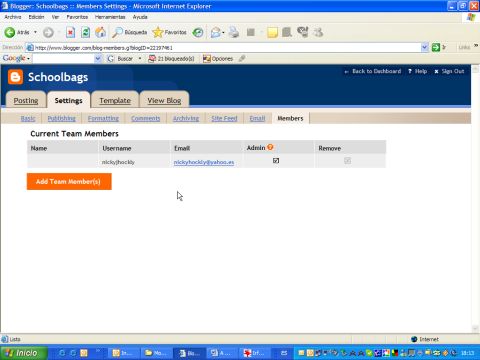480x360 pixels.
Task: Open Favoritos star icon
Action: tap(158, 32)
